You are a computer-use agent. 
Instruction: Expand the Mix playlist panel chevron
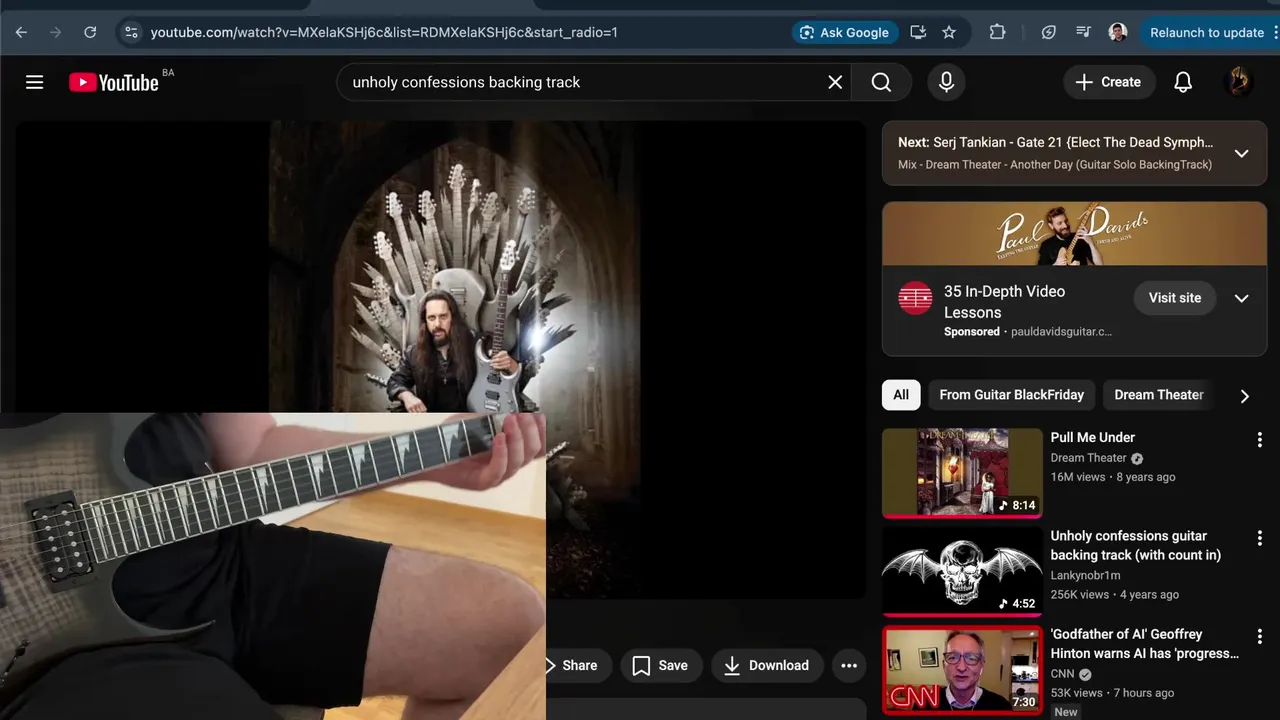click(x=1241, y=153)
